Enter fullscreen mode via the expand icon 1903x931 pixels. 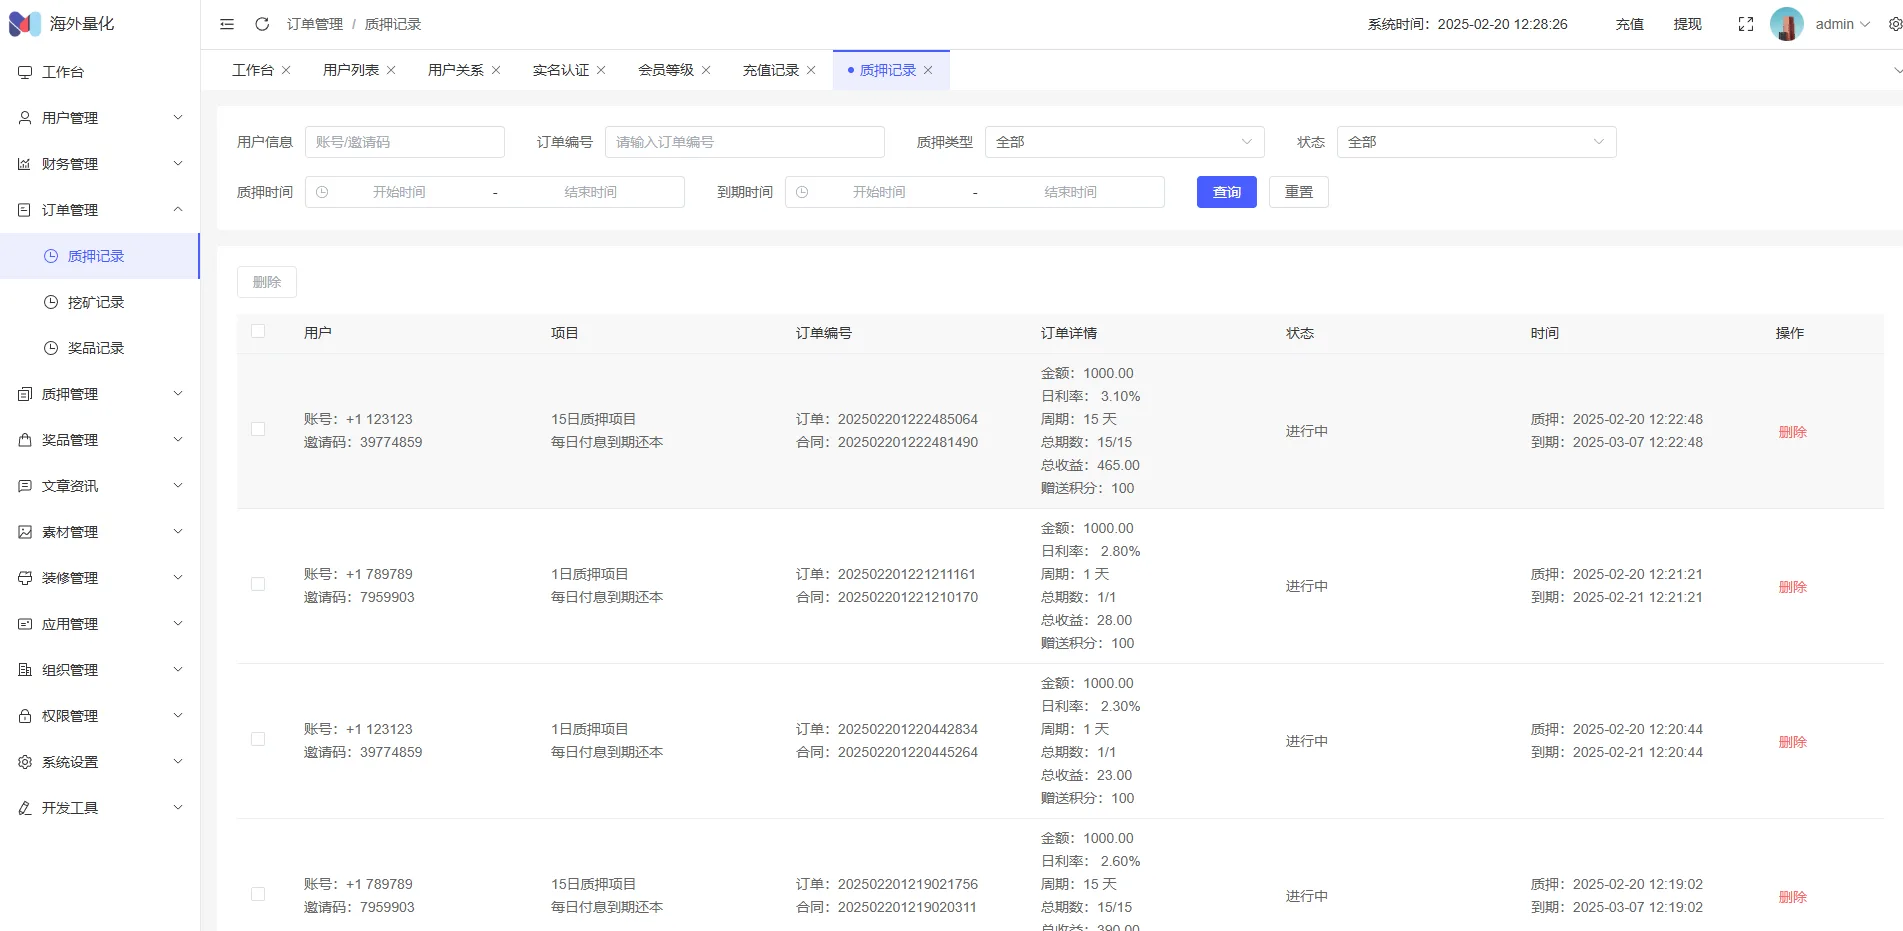tap(1746, 24)
